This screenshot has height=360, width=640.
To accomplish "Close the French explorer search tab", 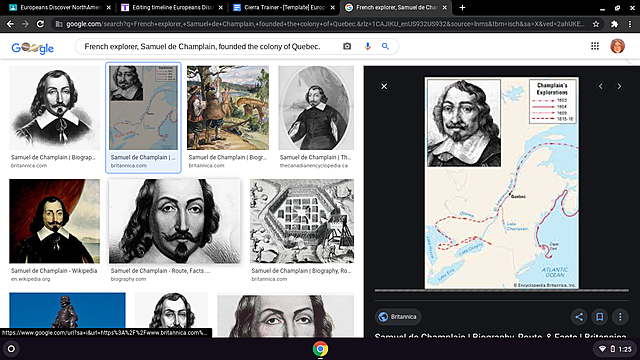I will pos(444,7).
